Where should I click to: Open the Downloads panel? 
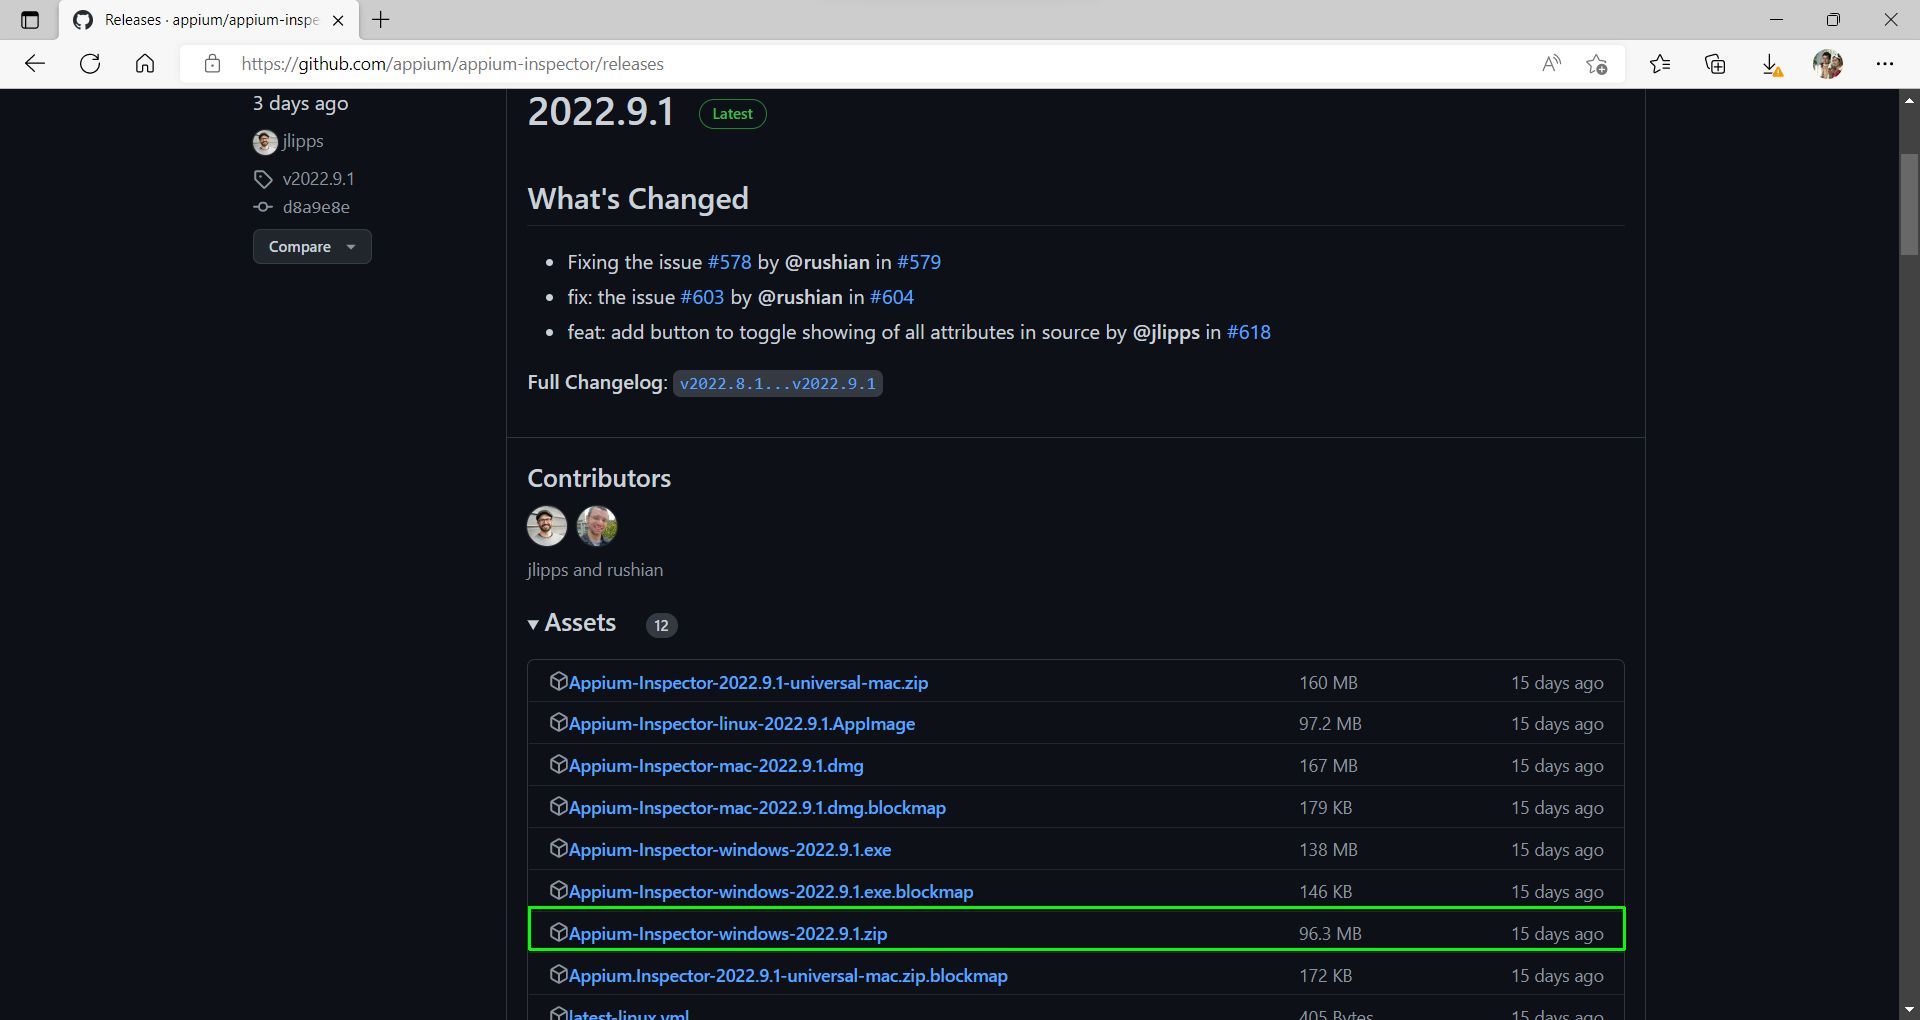[x=1771, y=64]
